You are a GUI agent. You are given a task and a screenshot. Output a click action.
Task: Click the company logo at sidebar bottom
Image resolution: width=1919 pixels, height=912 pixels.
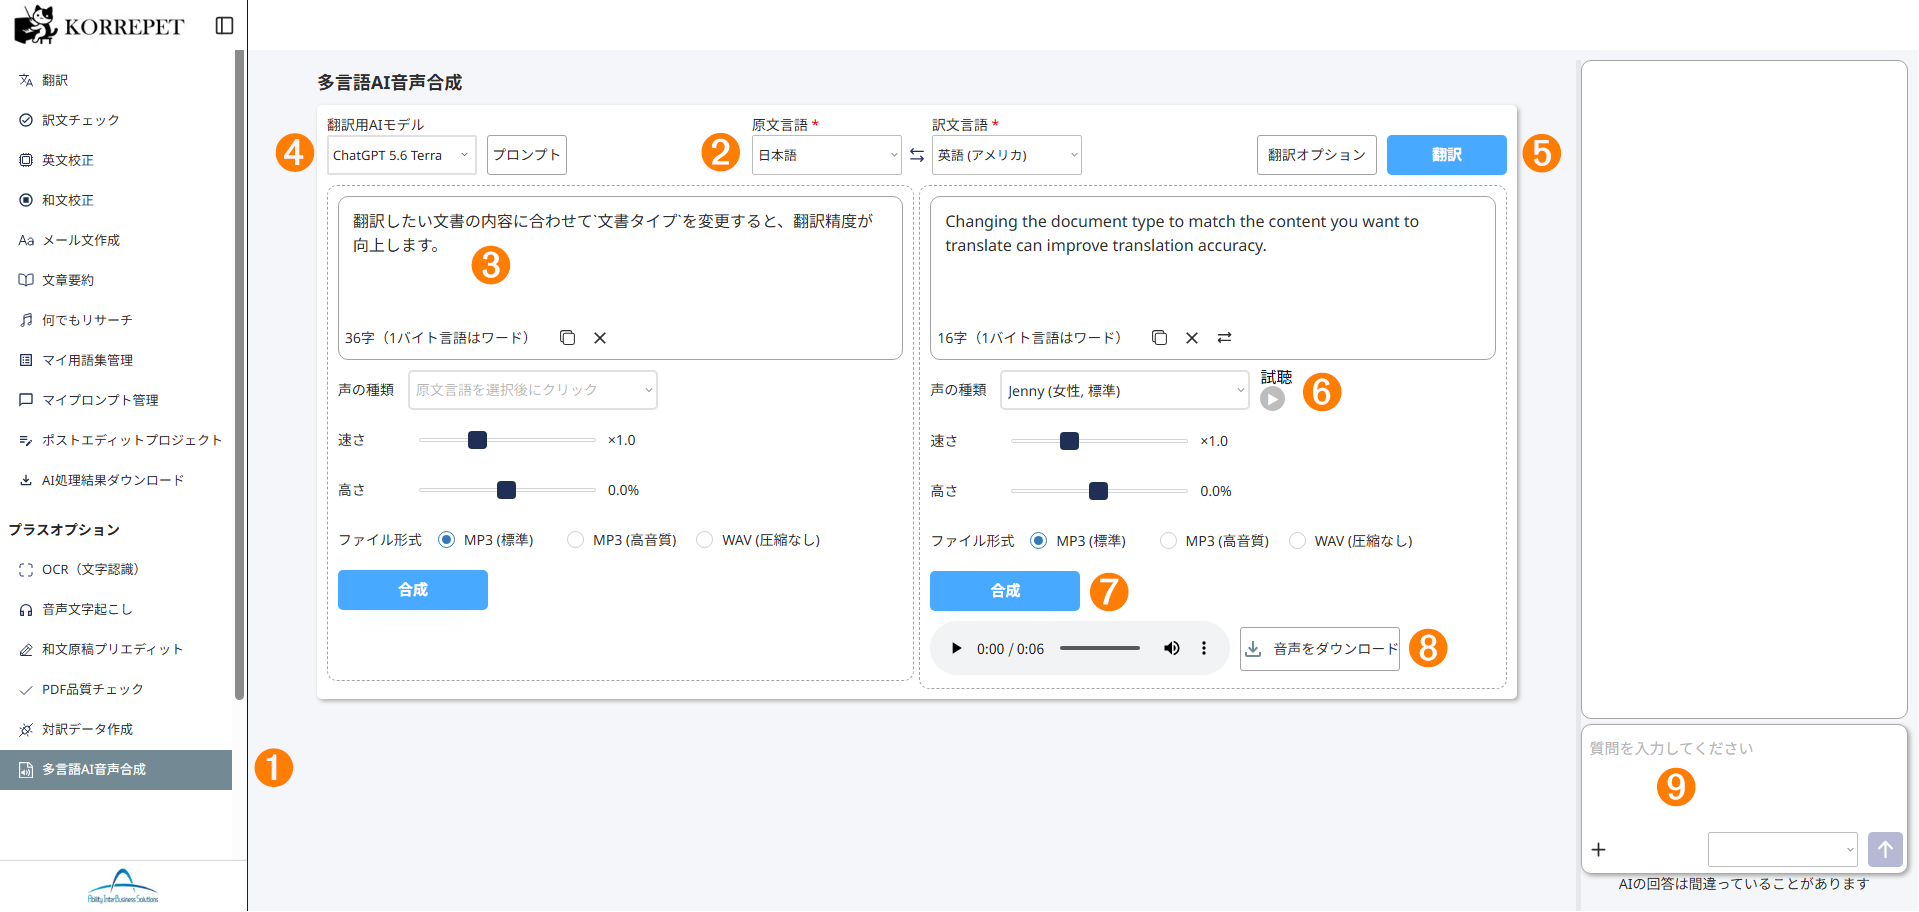(x=123, y=886)
